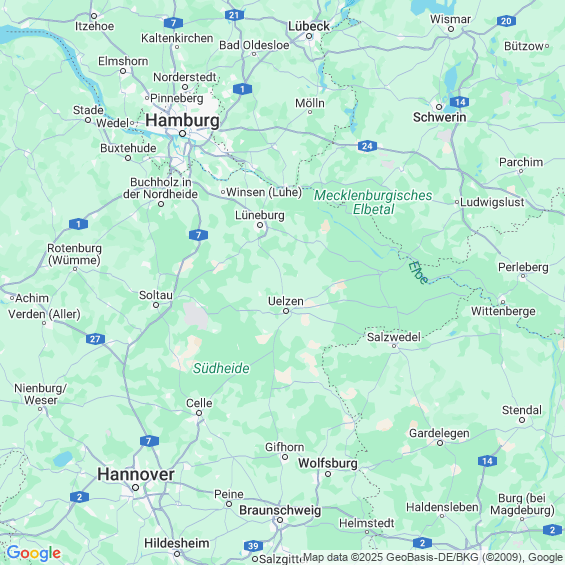Click the Uelzen town marker
Image resolution: width=565 pixels, height=565 pixels.
coord(286,311)
